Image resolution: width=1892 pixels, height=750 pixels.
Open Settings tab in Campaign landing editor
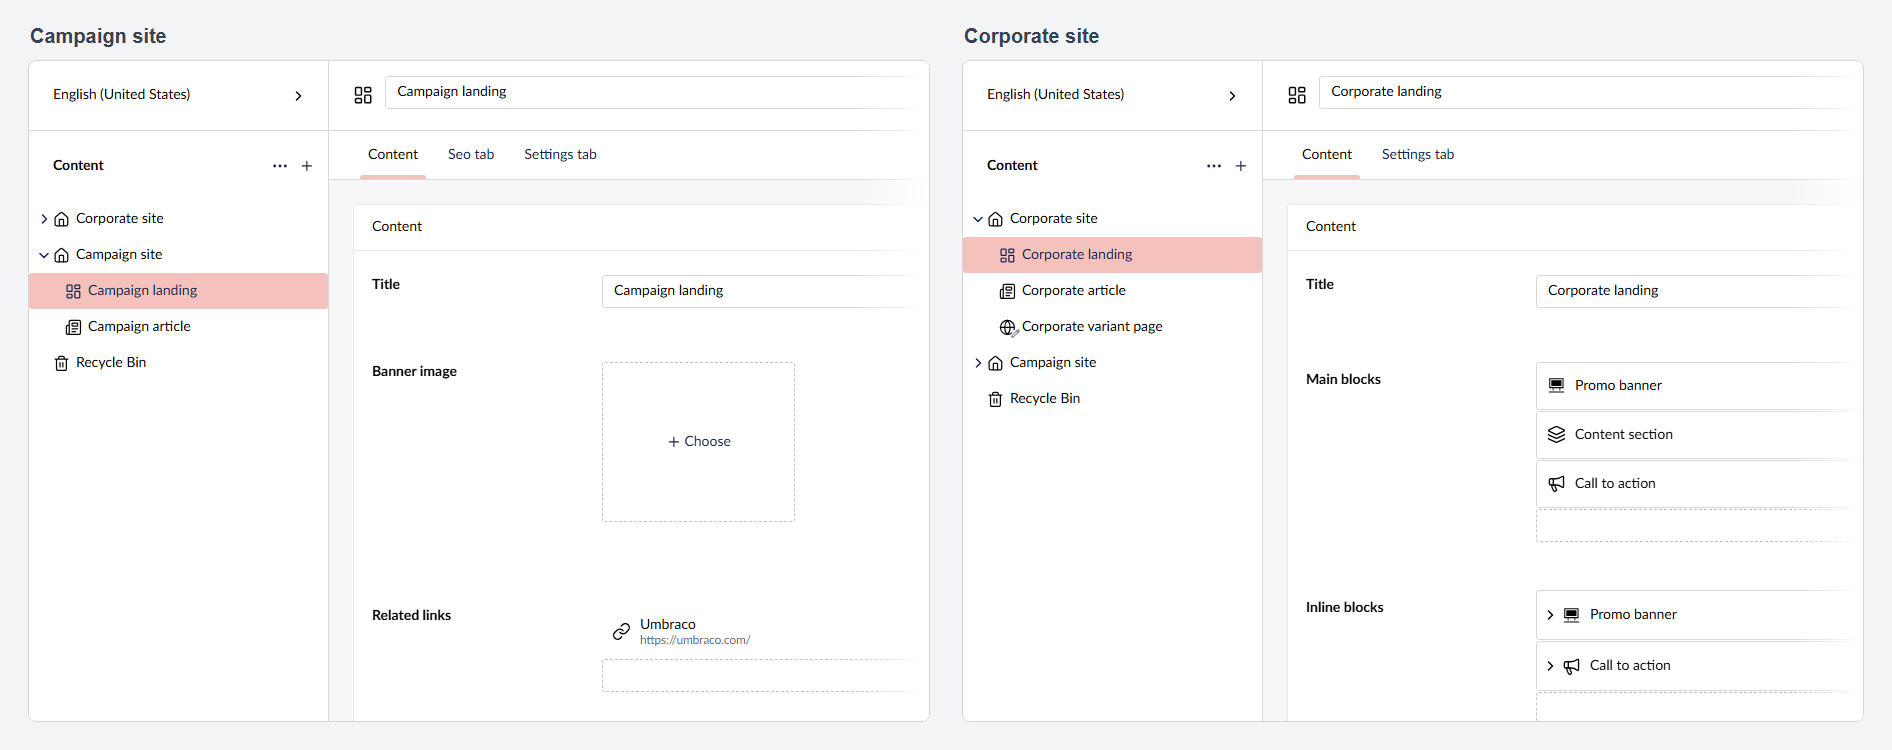coord(560,154)
